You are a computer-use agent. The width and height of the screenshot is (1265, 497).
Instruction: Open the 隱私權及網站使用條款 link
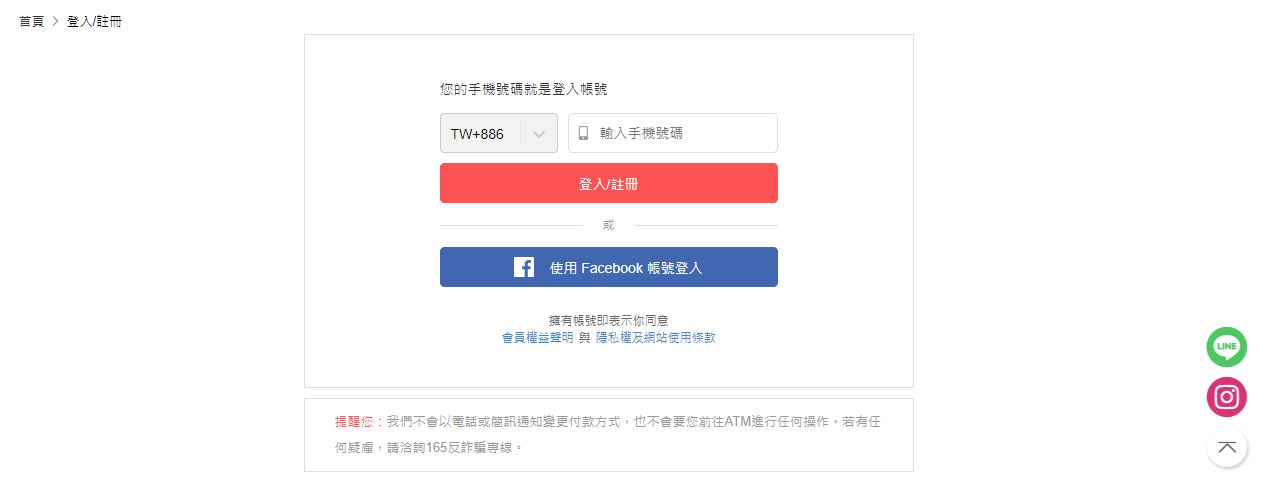click(x=655, y=338)
